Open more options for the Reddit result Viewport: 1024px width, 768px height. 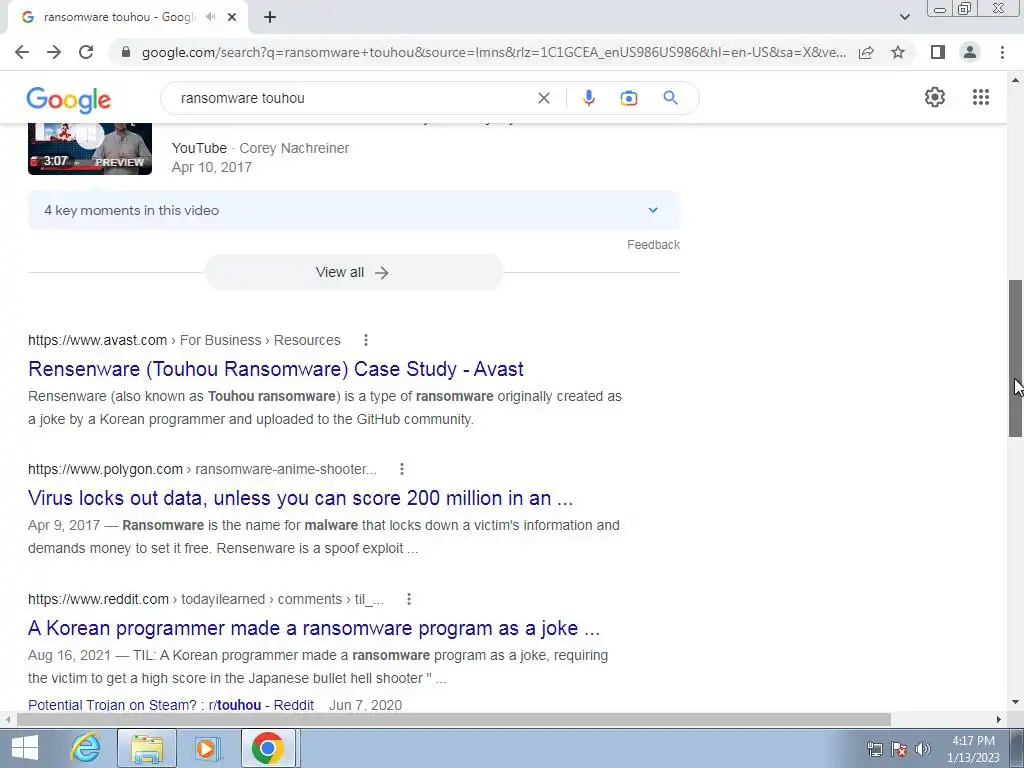coord(409,599)
